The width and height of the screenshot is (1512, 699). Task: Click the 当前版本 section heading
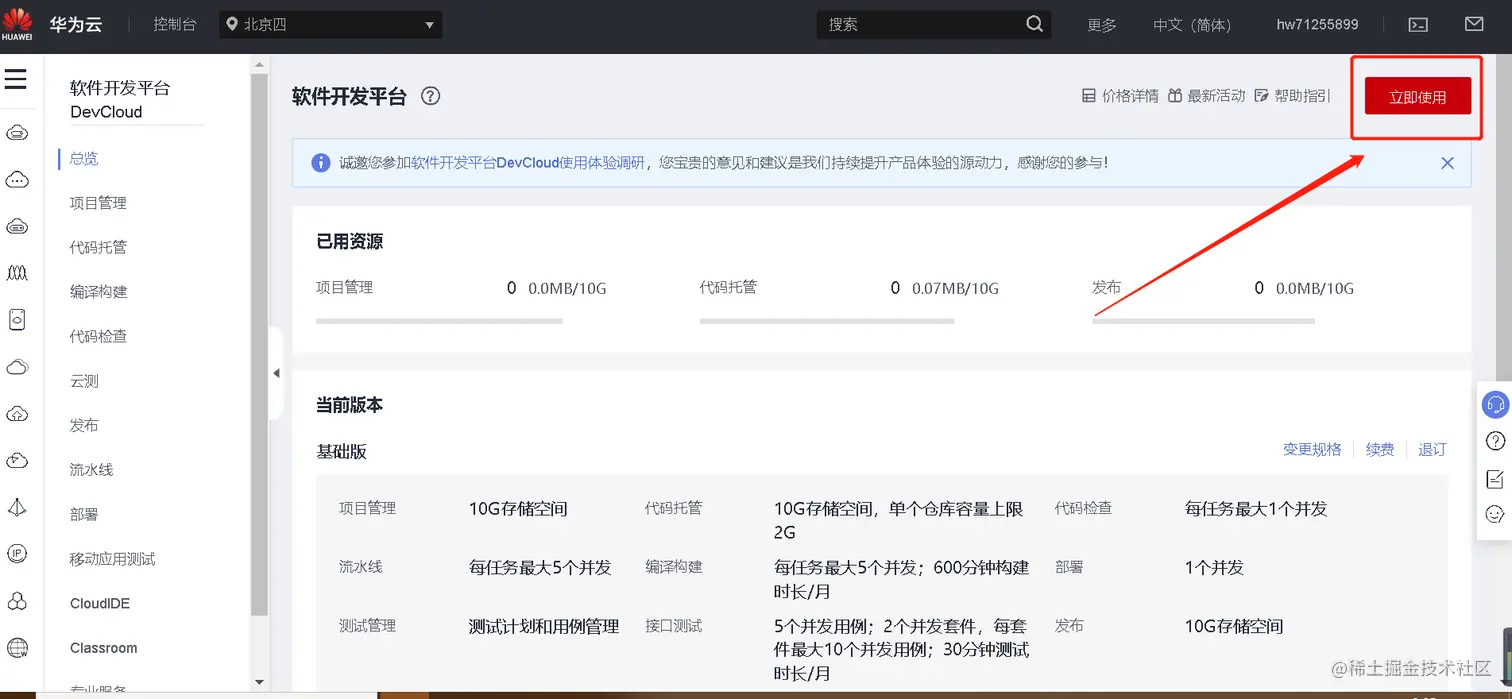click(350, 405)
